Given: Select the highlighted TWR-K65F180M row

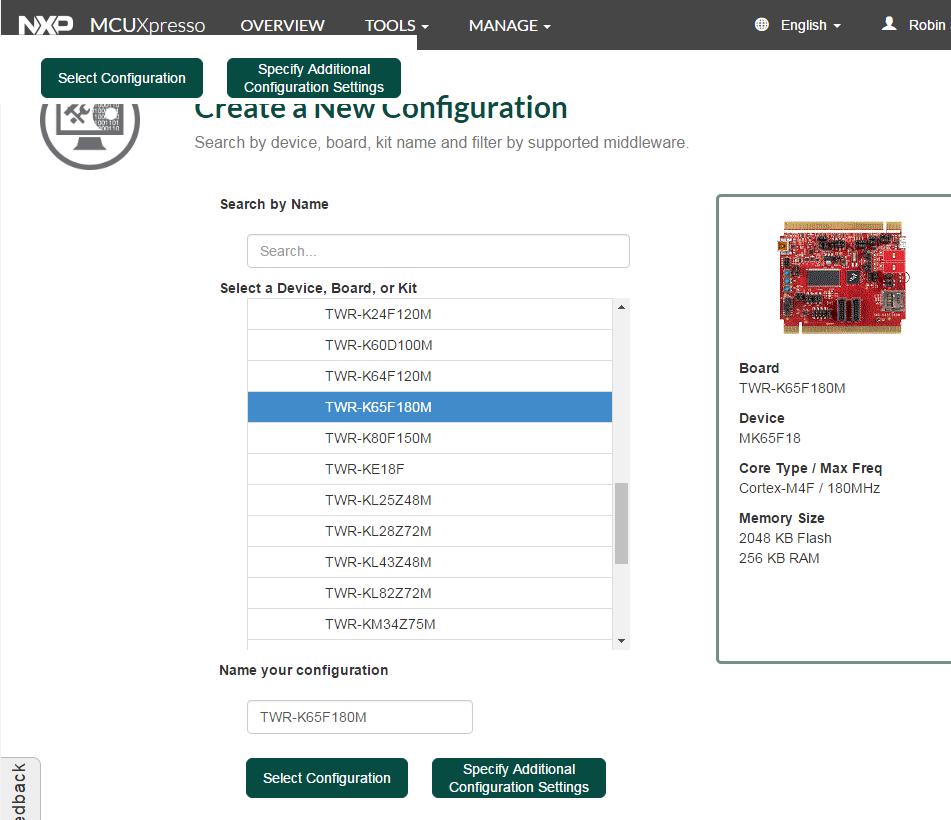Looking at the screenshot, I should [429, 407].
